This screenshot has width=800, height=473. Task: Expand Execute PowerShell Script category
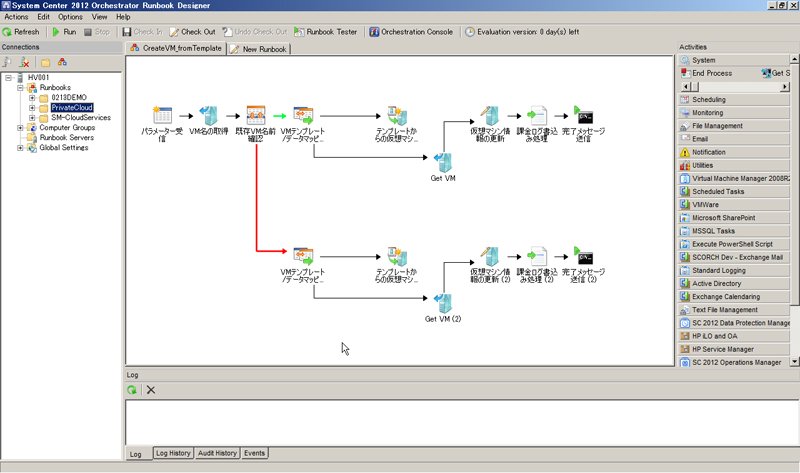734,244
